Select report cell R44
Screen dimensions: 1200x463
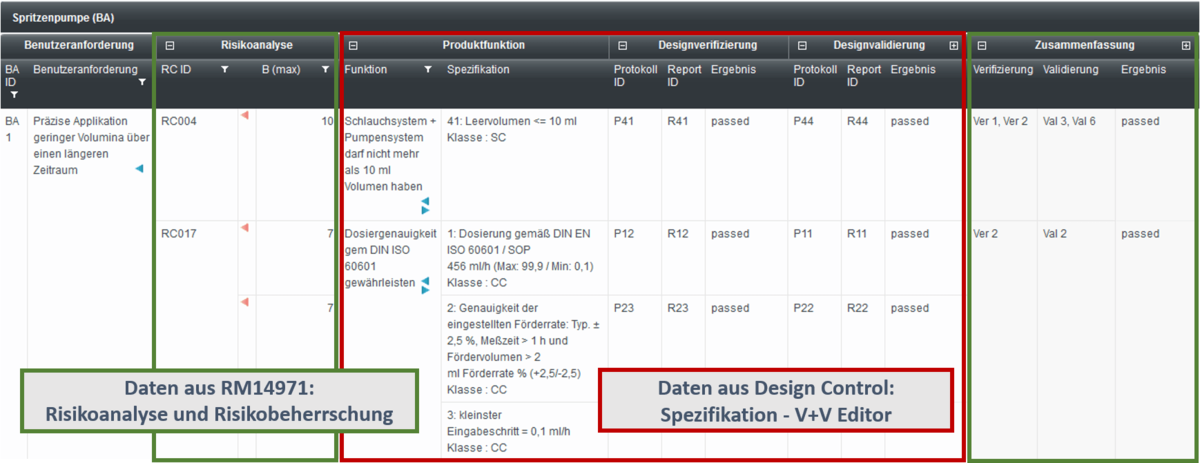click(857, 122)
